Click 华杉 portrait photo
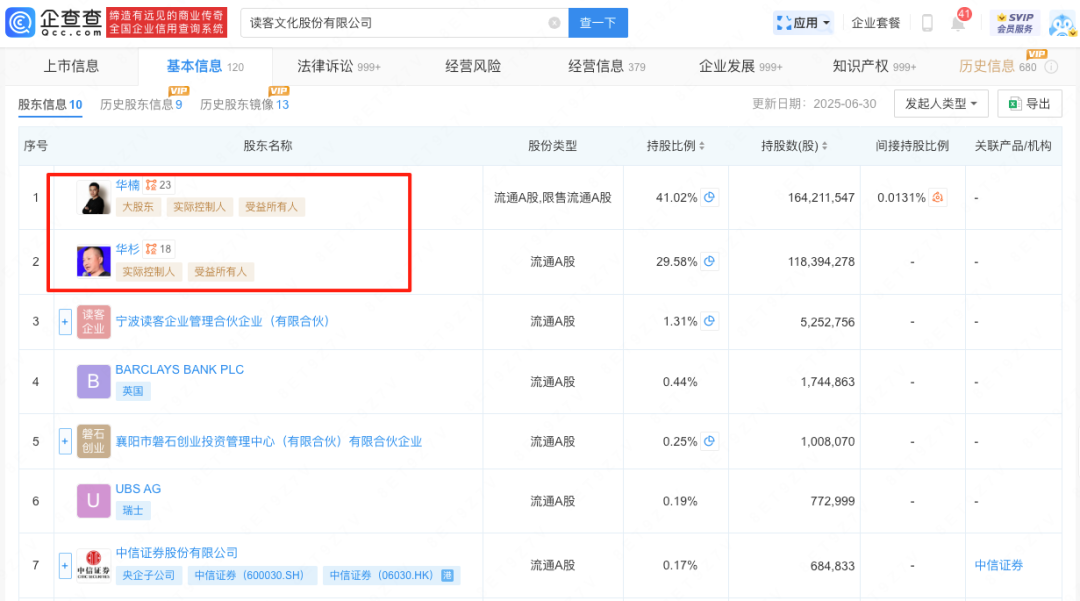Viewport: 1080px width, 601px height. 94,262
